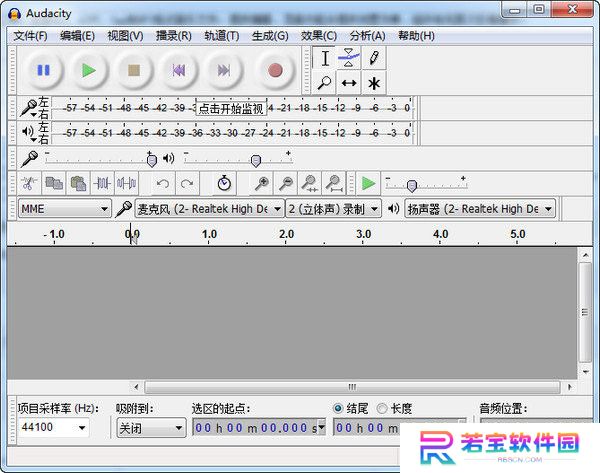The width and height of the screenshot is (600, 473).
Task: Click the Stop button
Action: [134, 70]
